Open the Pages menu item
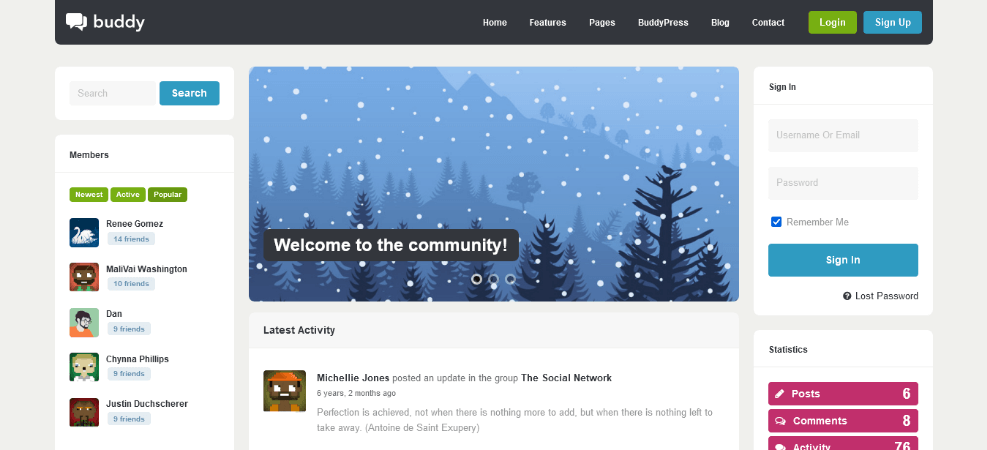 602,23
